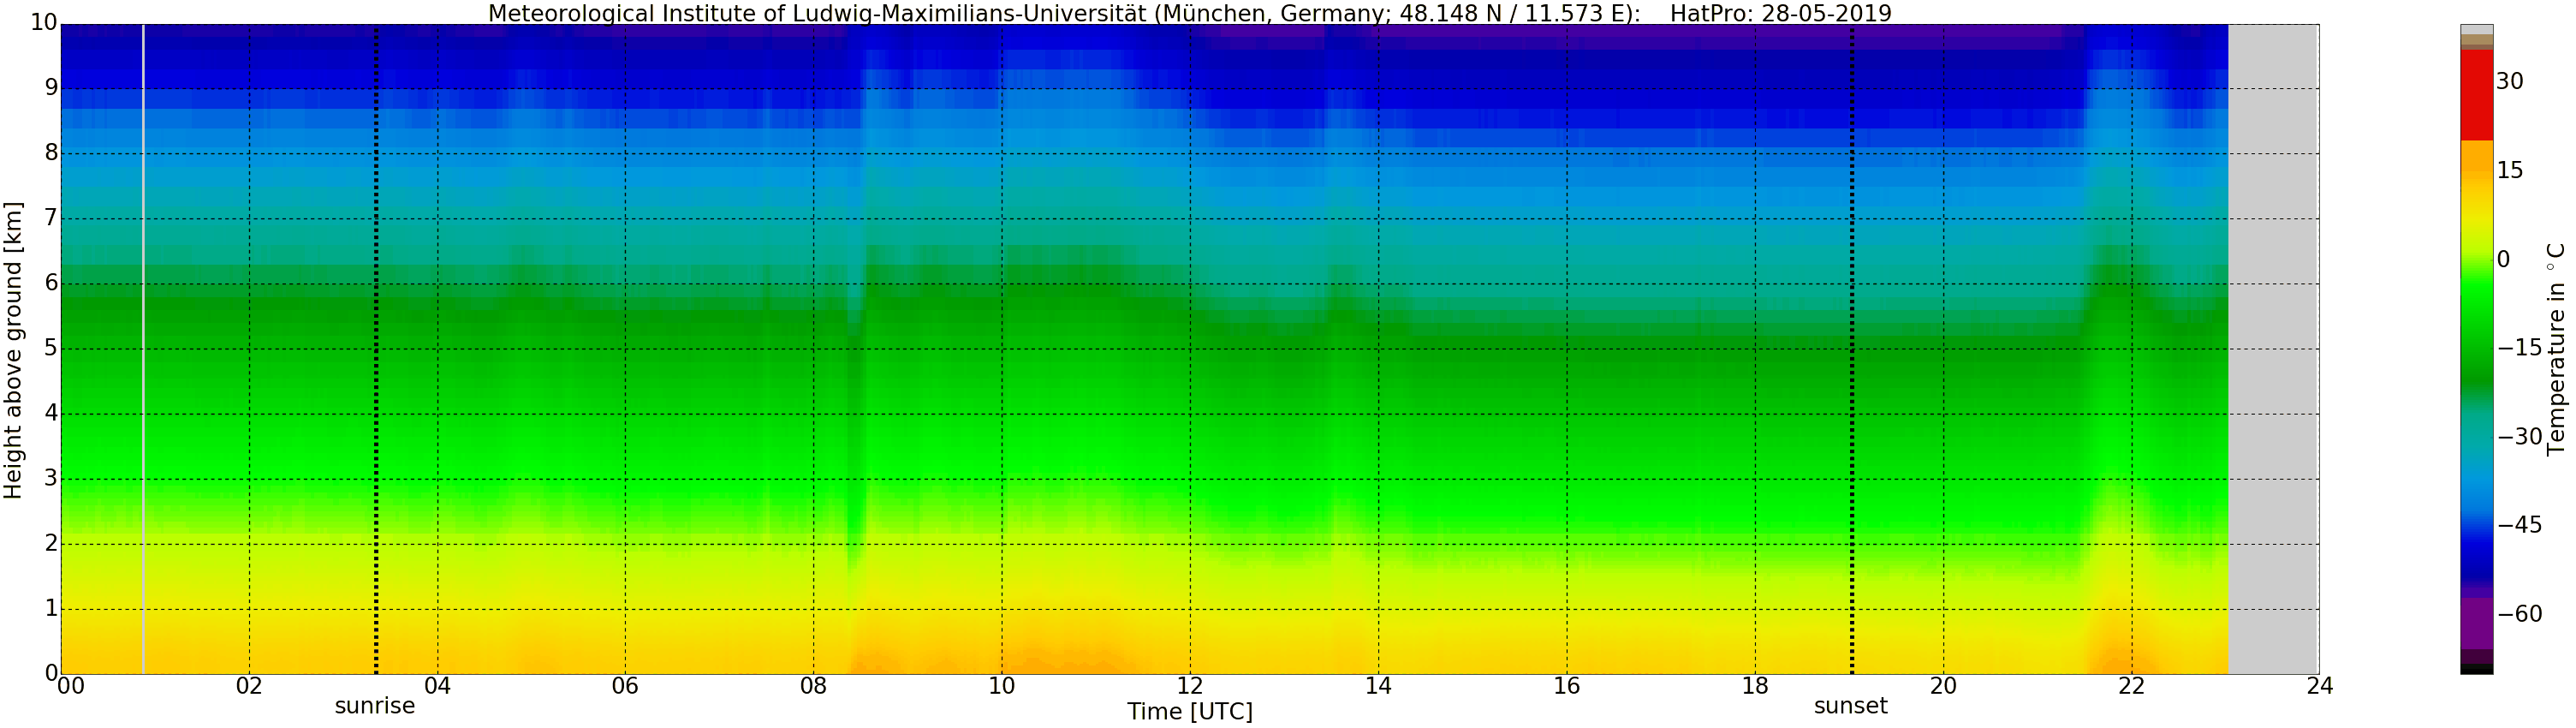Click the '0' tick label on the colorbar

point(2504,259)
